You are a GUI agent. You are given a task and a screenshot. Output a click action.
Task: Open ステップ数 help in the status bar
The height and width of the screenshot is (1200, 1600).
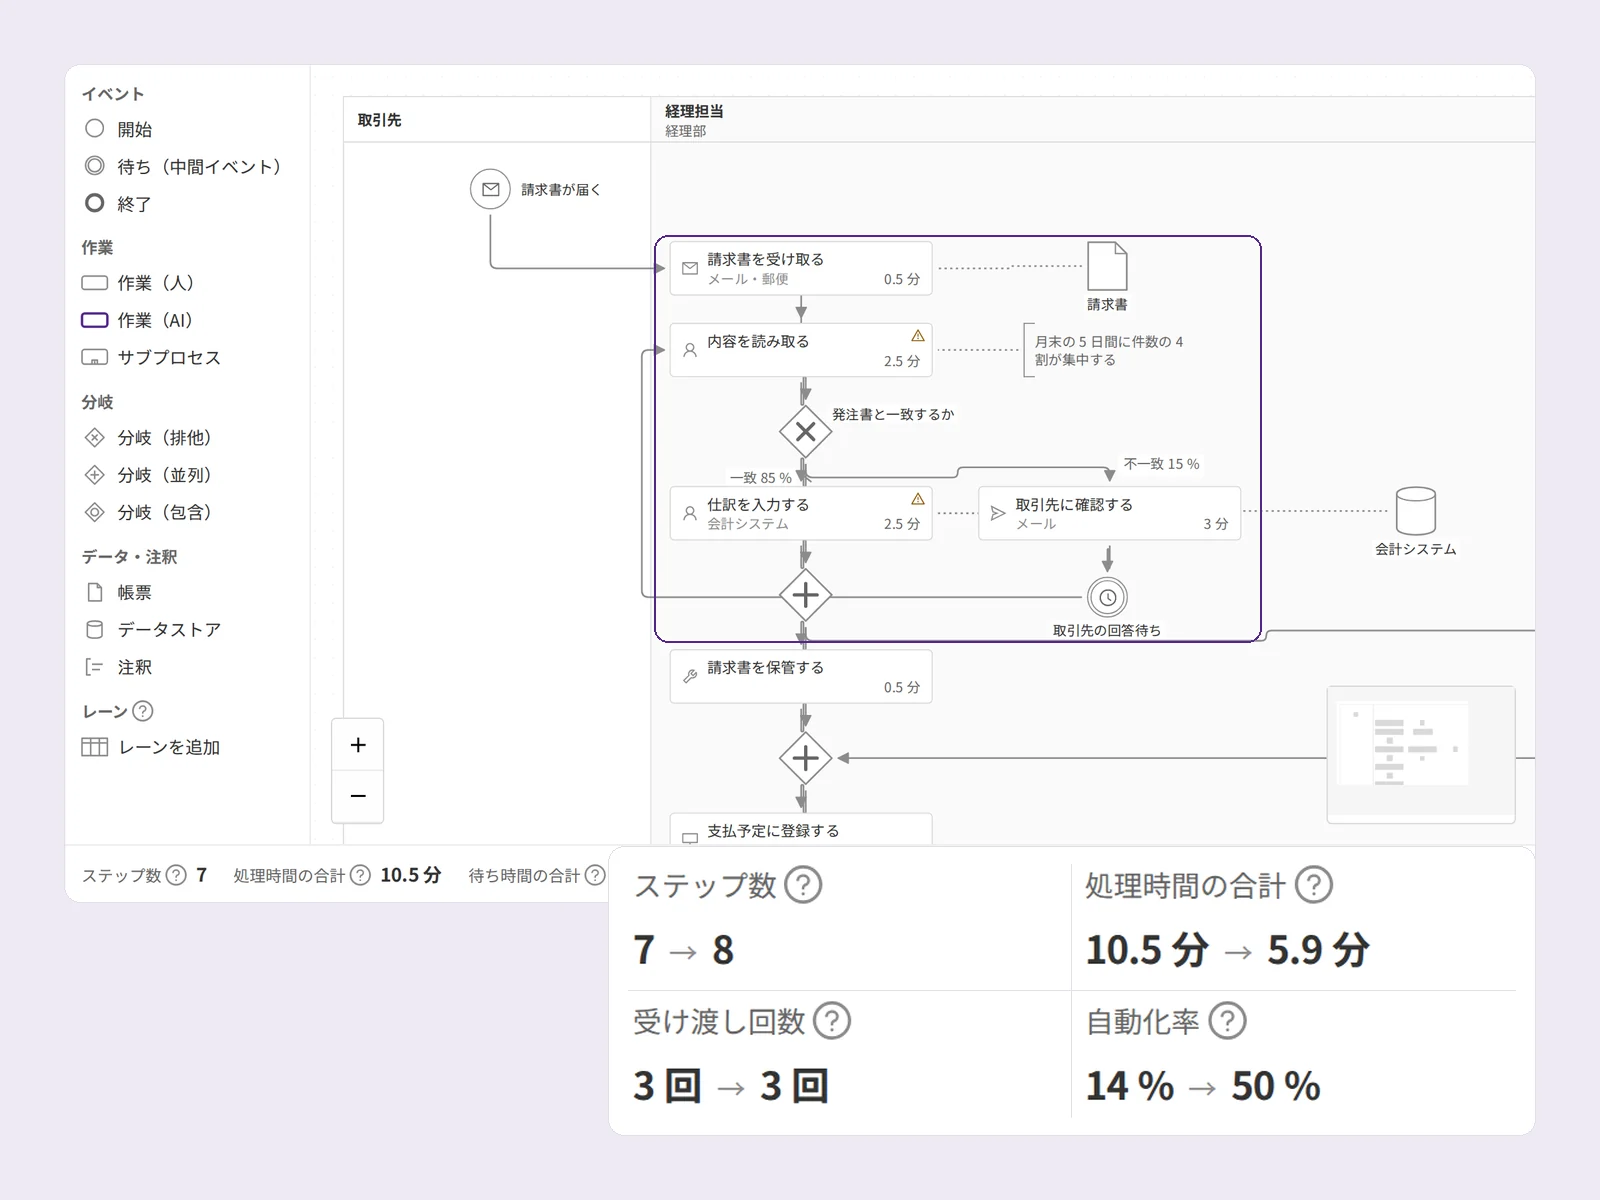(x=176, y=875)
